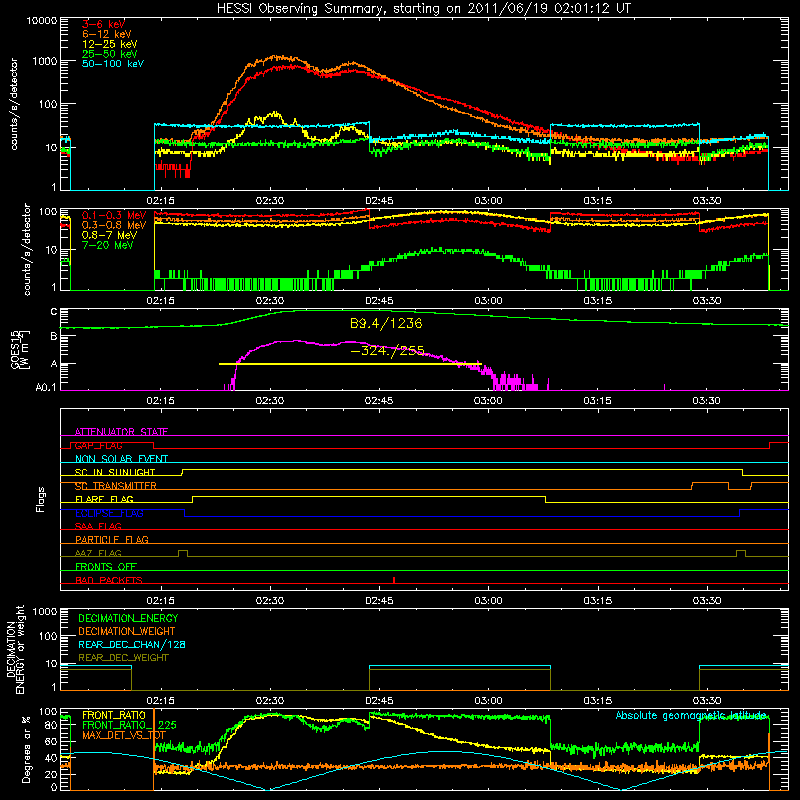Click the yellow 0.8-7 MeV legend label

tap(110, 235)
